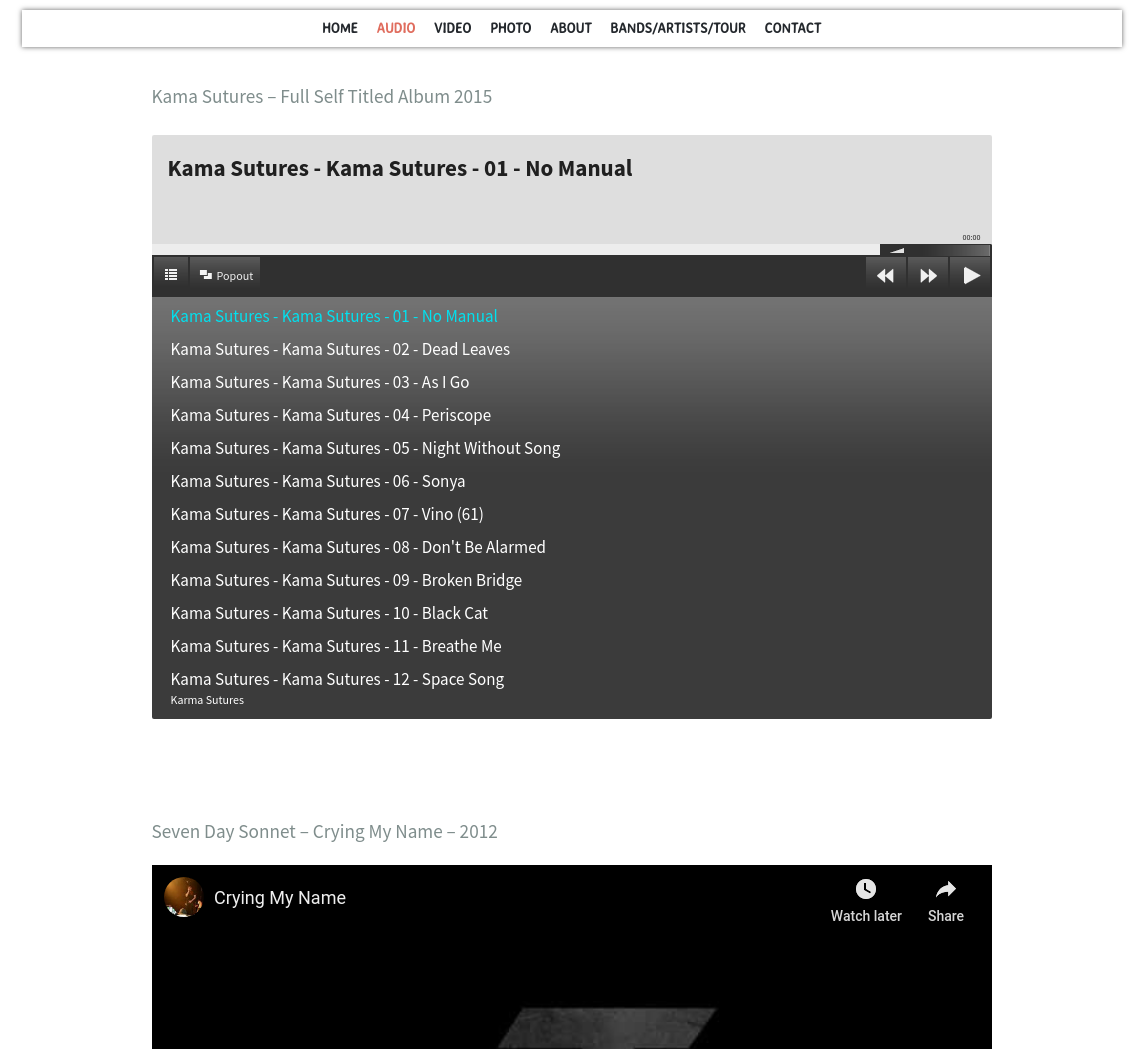Open the BANDS/ARTISTS/TOUR menu
The width and height of the screenshot is (1148, 1049).
pyautogui.click(x=678, y=28)
